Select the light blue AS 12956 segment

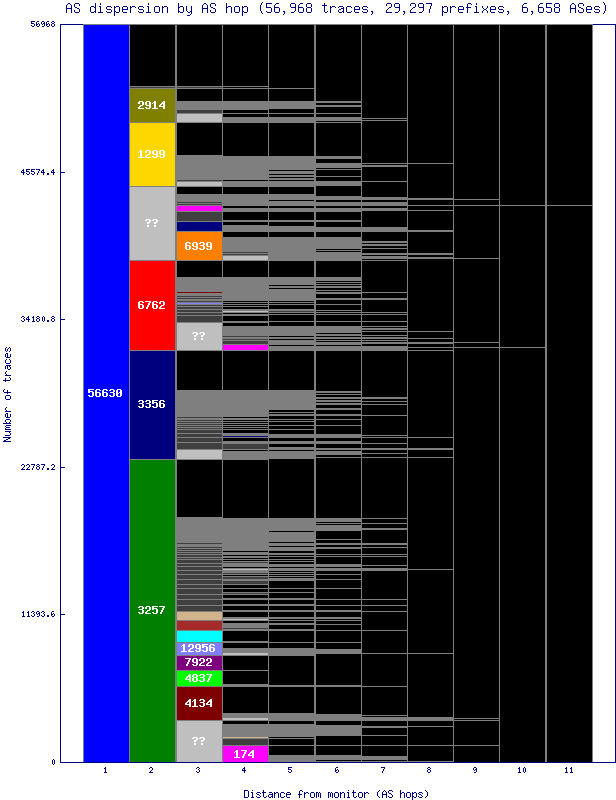[x=199, y=648]
